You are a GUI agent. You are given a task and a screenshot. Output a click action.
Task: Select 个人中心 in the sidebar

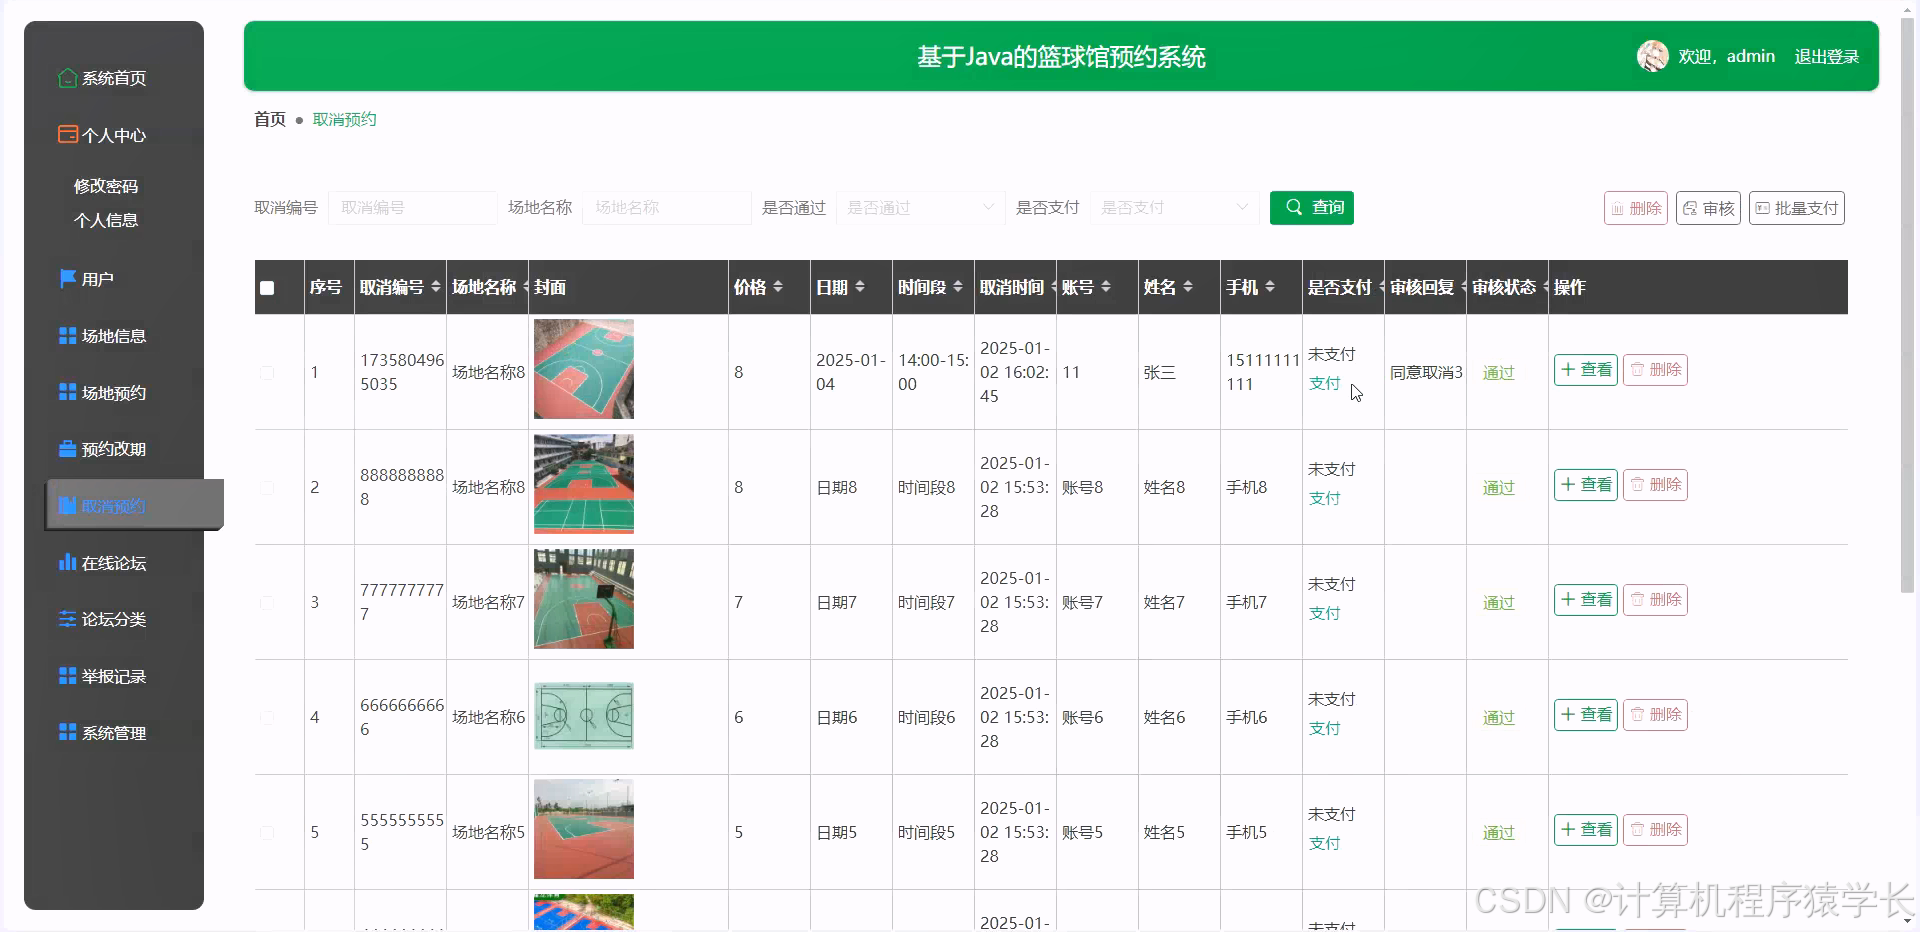pos(110,135)
